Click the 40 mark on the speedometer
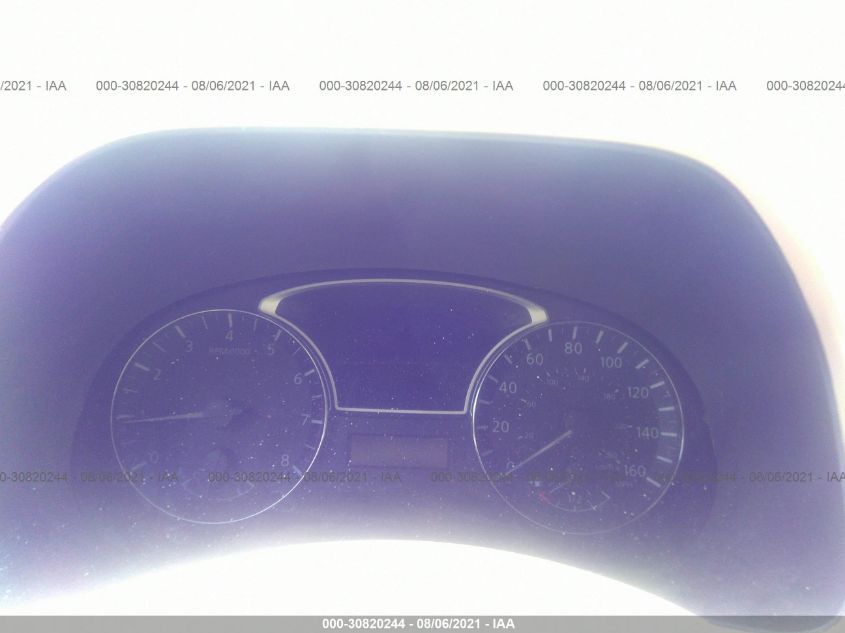 click(508, 387)
